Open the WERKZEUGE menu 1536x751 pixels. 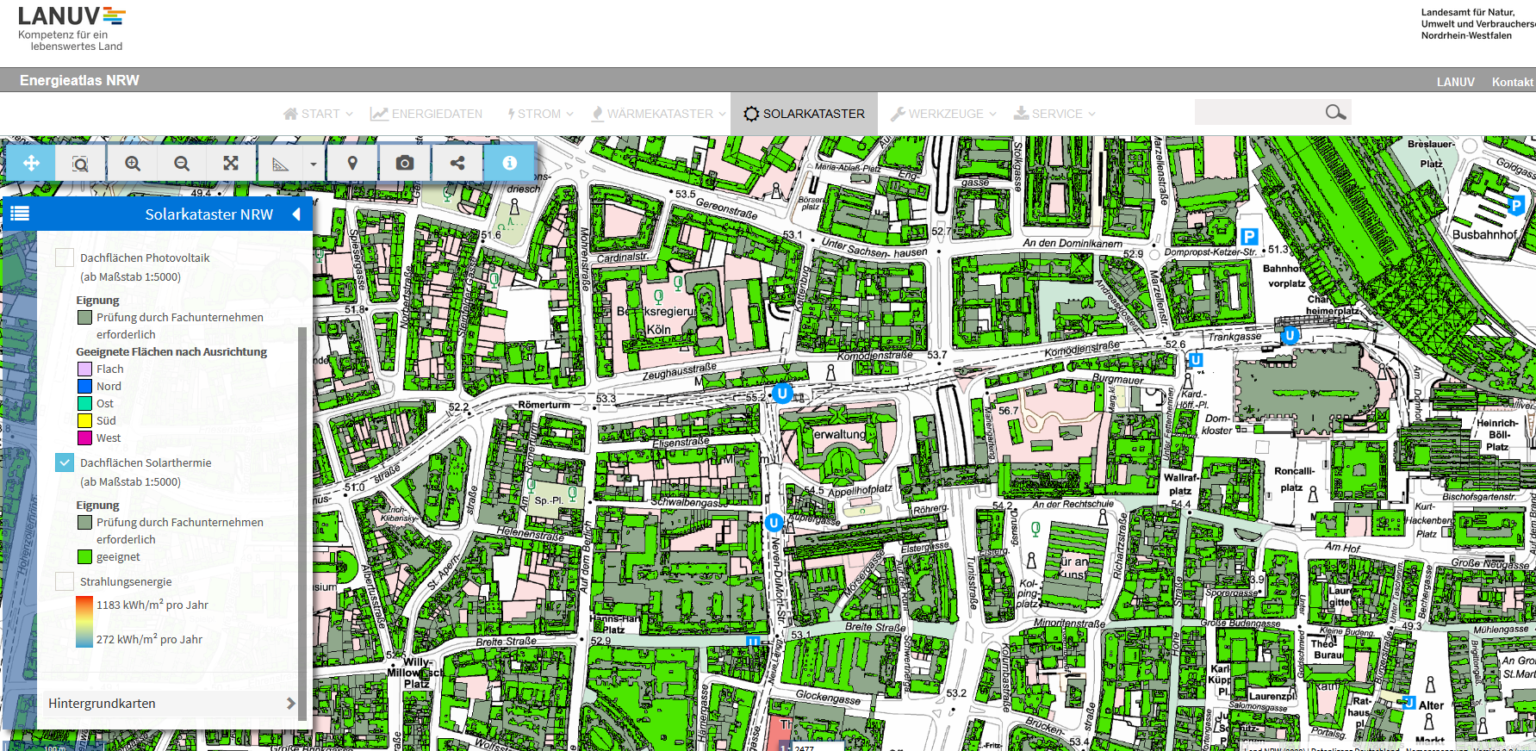tap(945, 114)
